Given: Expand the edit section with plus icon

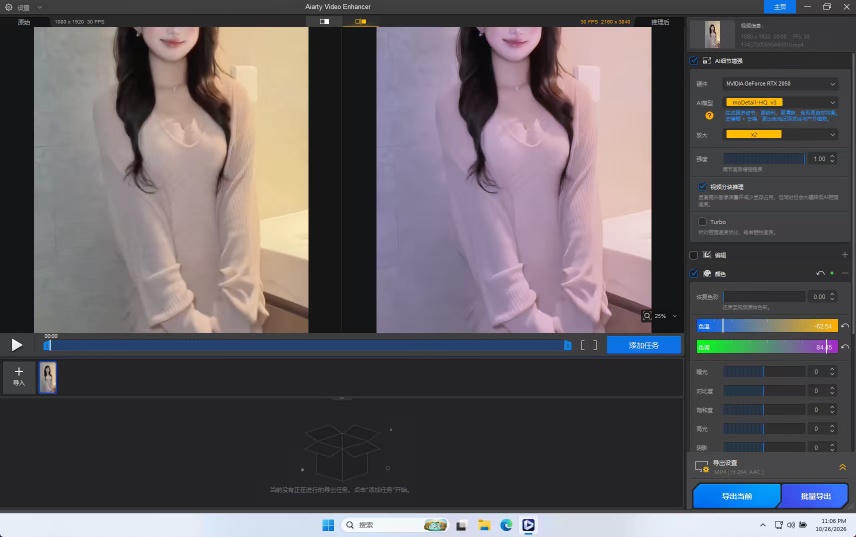Looking at the screenshot, I should coord(845,255).
